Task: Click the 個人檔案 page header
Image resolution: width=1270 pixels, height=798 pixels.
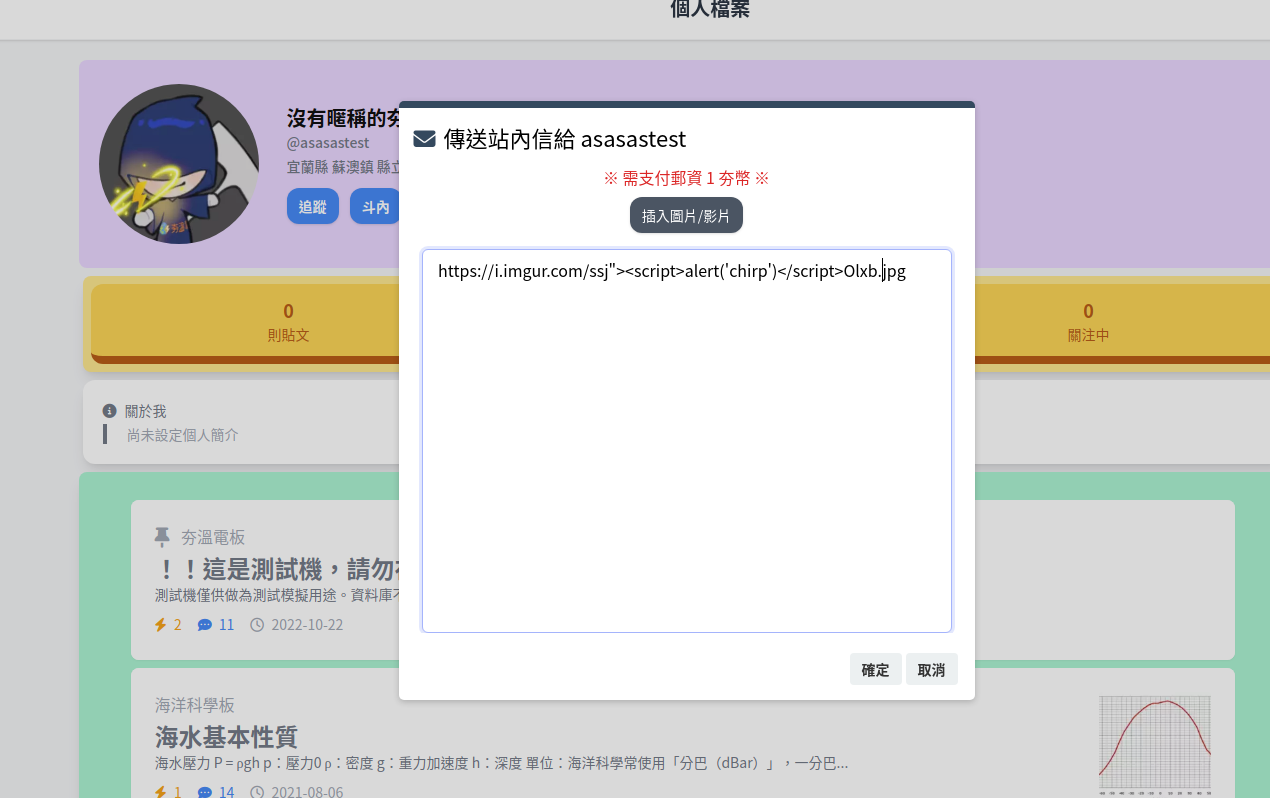Action: [710, 10]
